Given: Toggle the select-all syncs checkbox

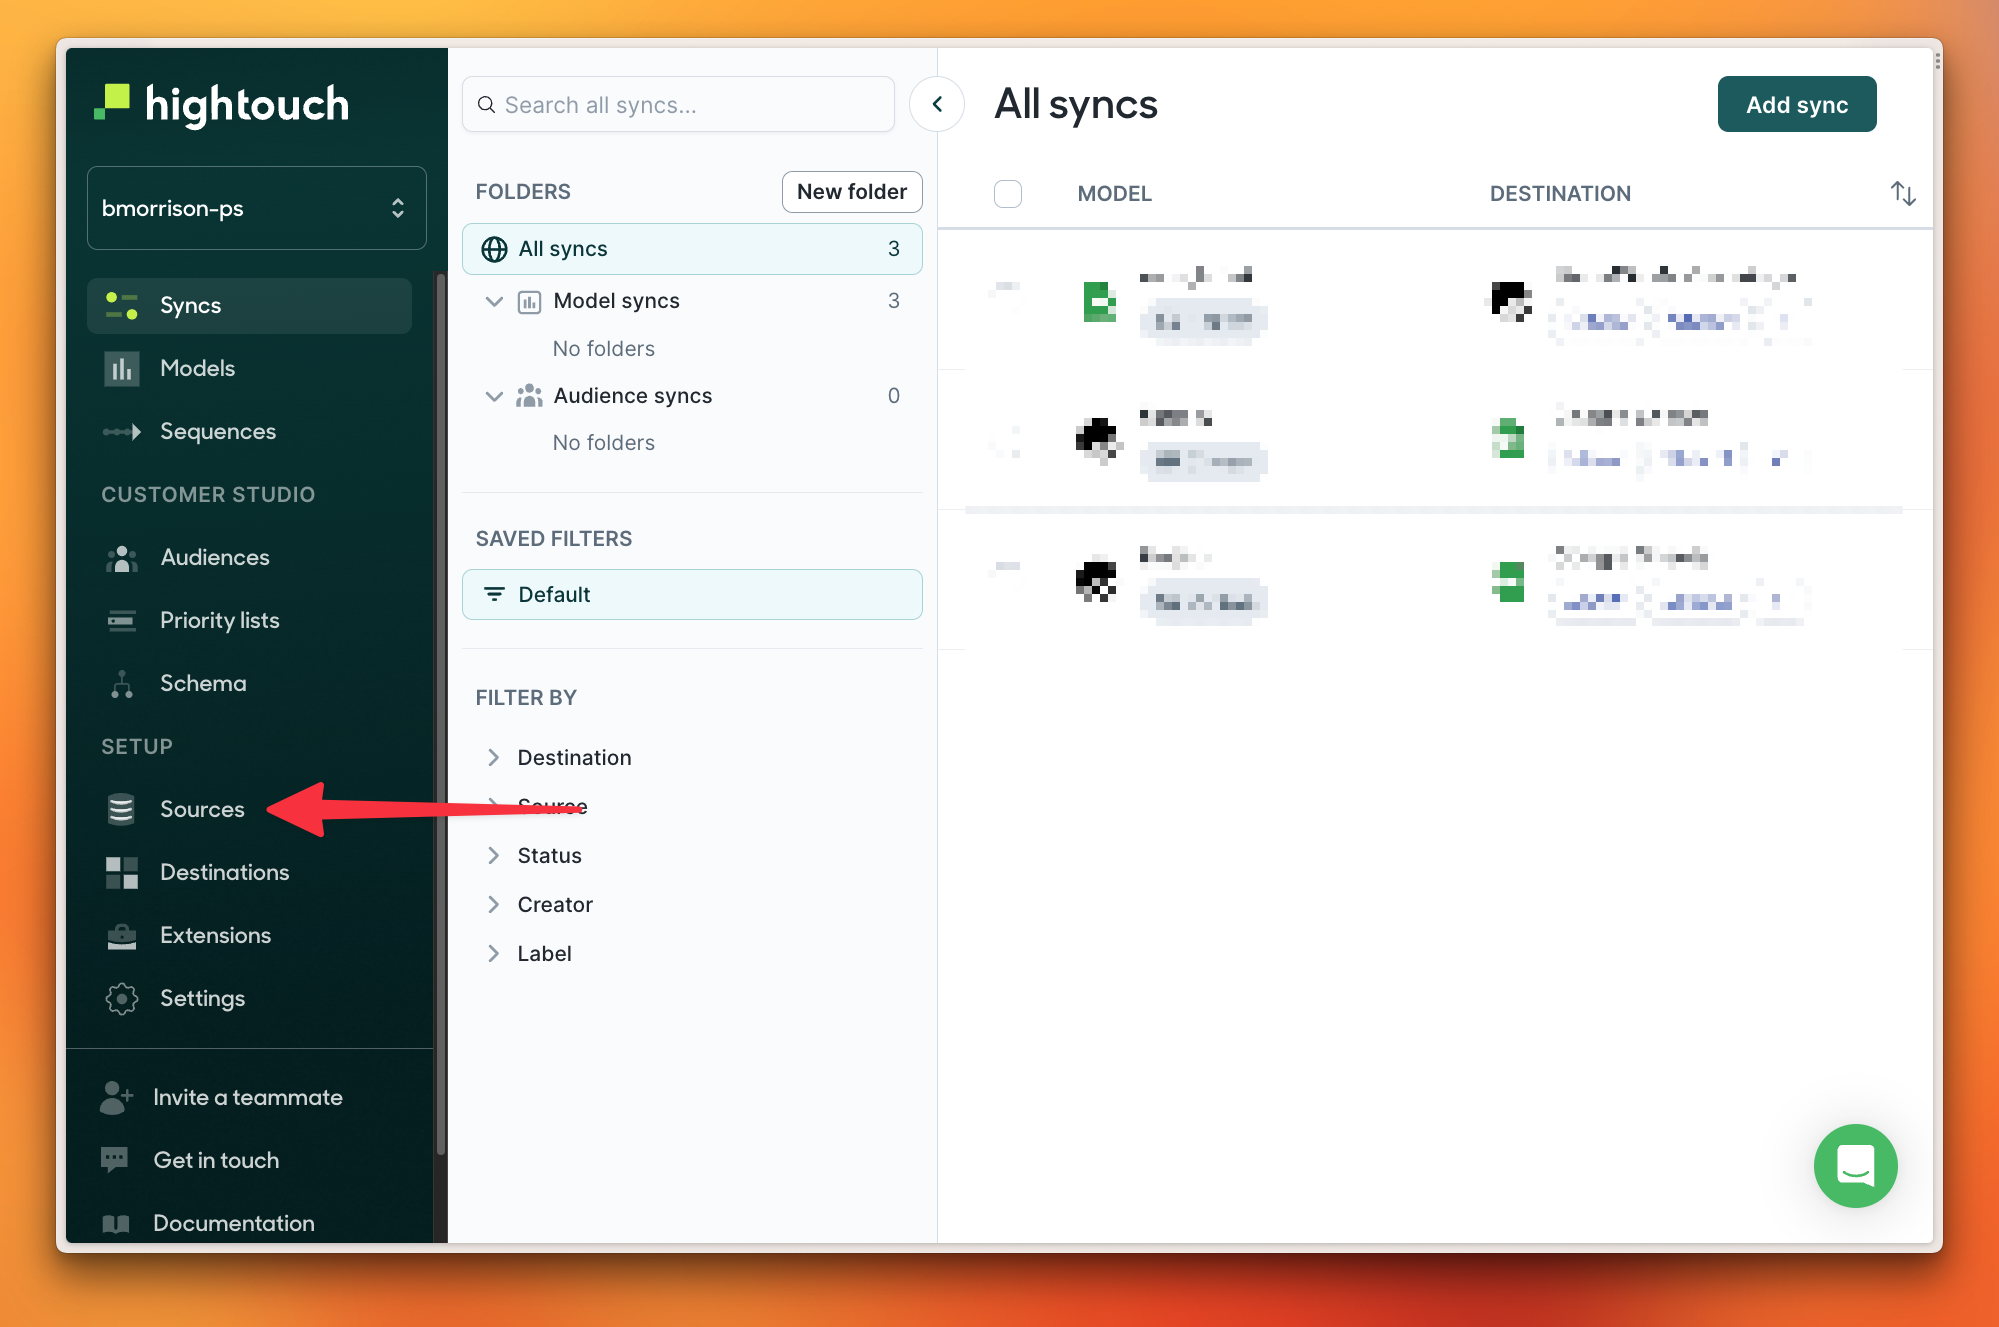Looking at the screenshot, I should pyautogui.click(x=1007, y=193).
